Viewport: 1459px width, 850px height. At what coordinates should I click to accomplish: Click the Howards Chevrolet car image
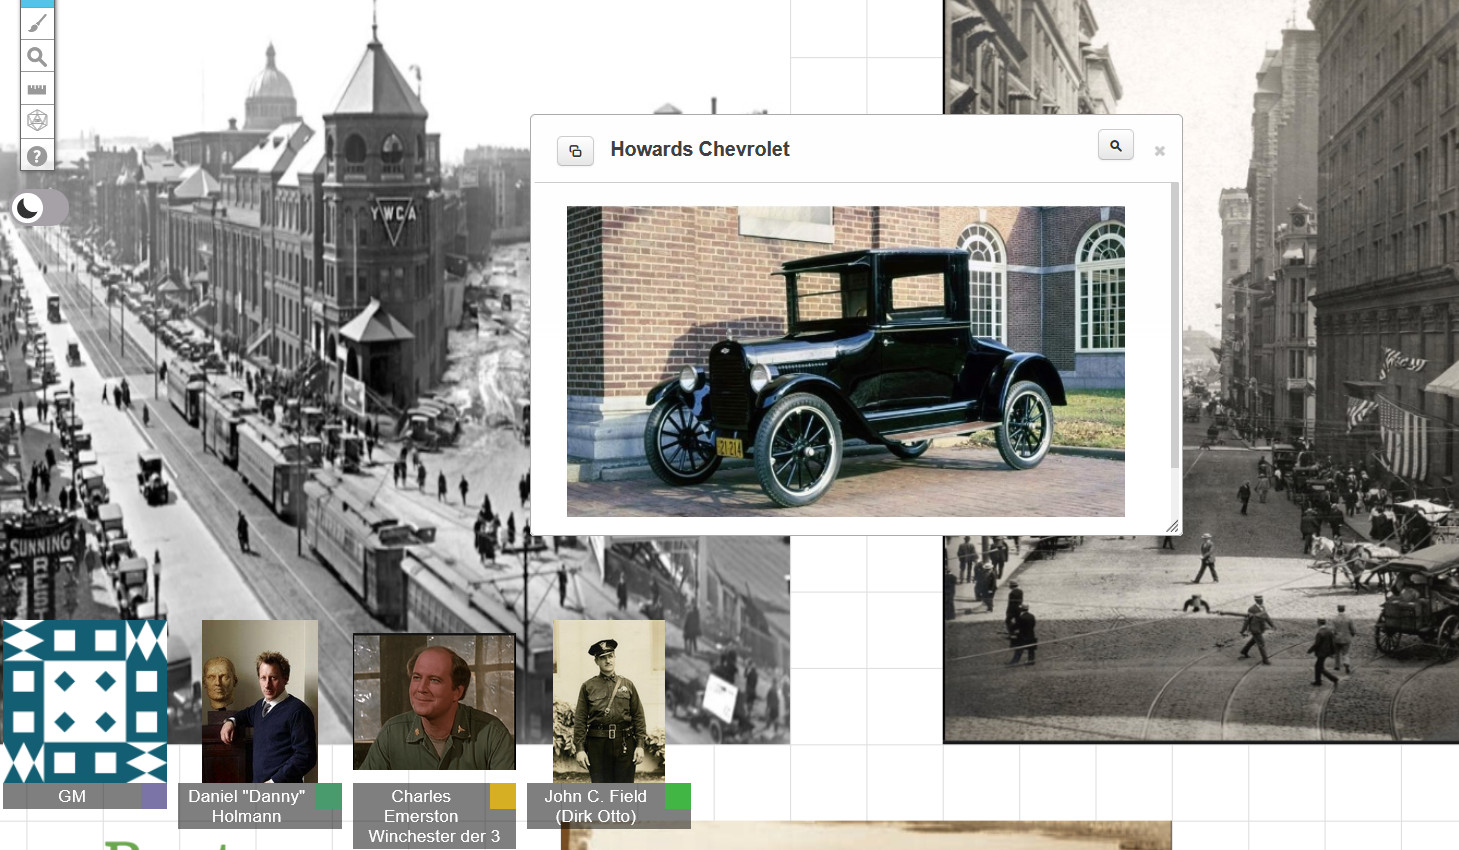click(x=845, y=361)
